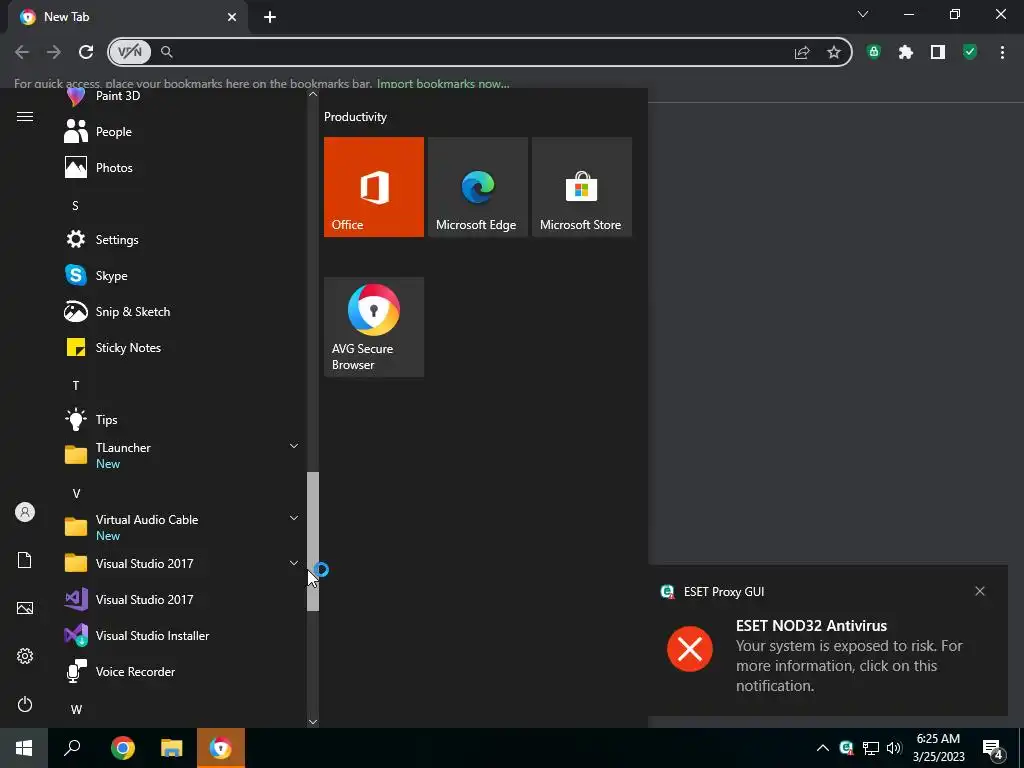Show hidden system tray icons
Image resolution: width=1024 pixels, height=768 pixels.
823,748
